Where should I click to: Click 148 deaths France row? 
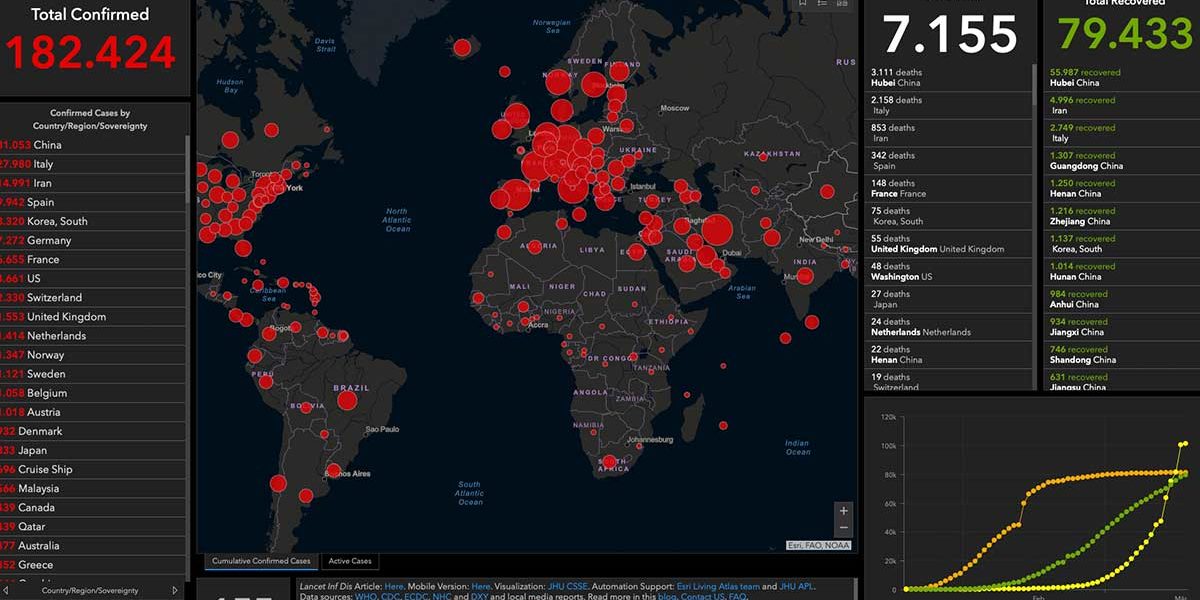[948, 188]
